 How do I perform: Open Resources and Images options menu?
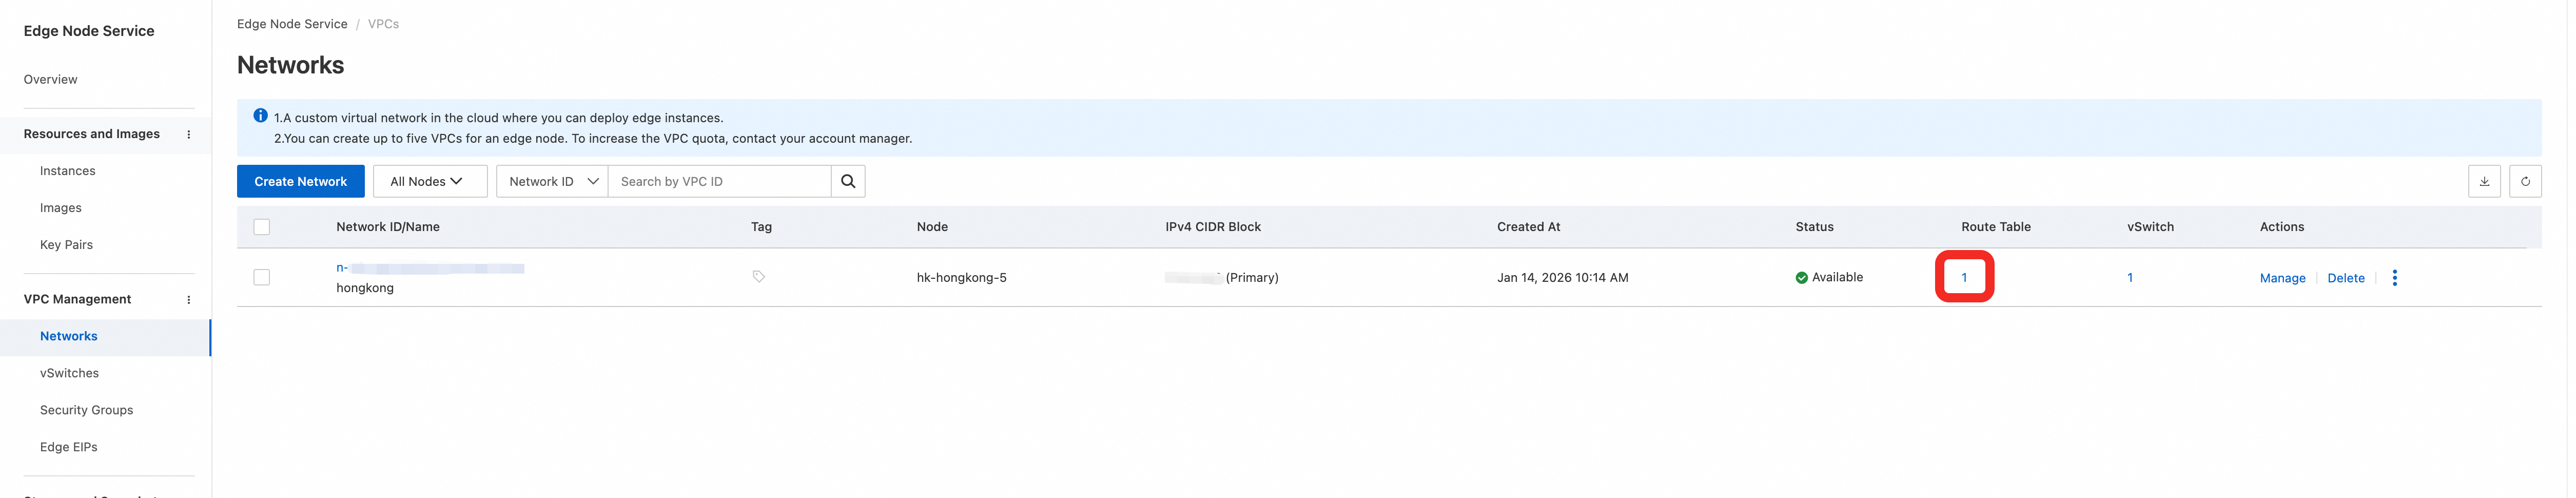pyautogui.click(x=189, y=134)
